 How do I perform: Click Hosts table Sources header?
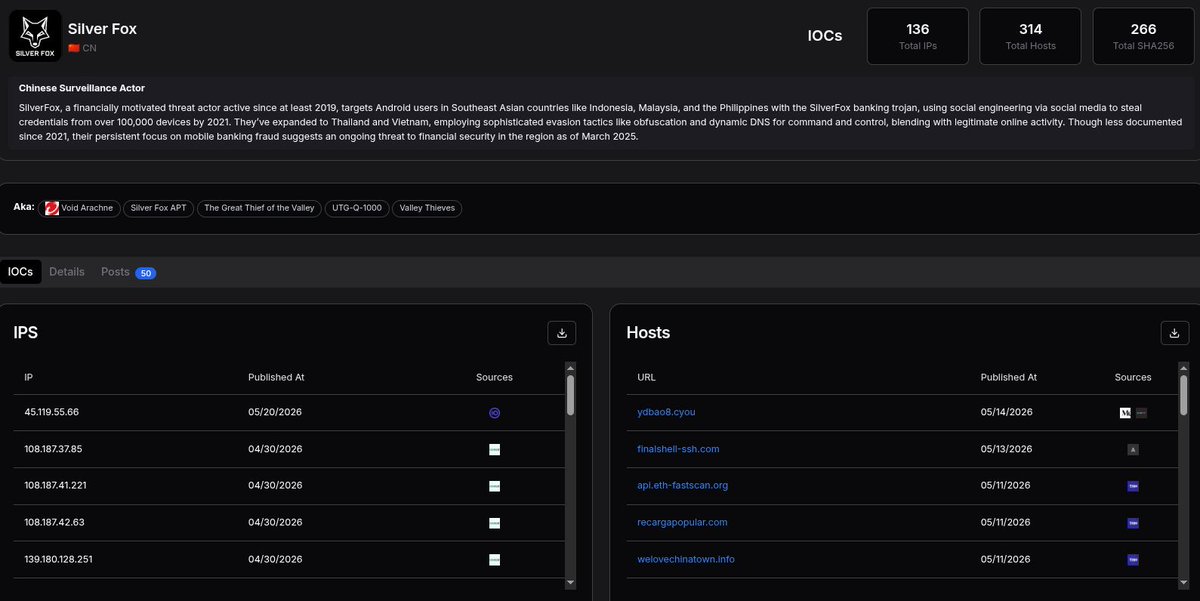1133,377
